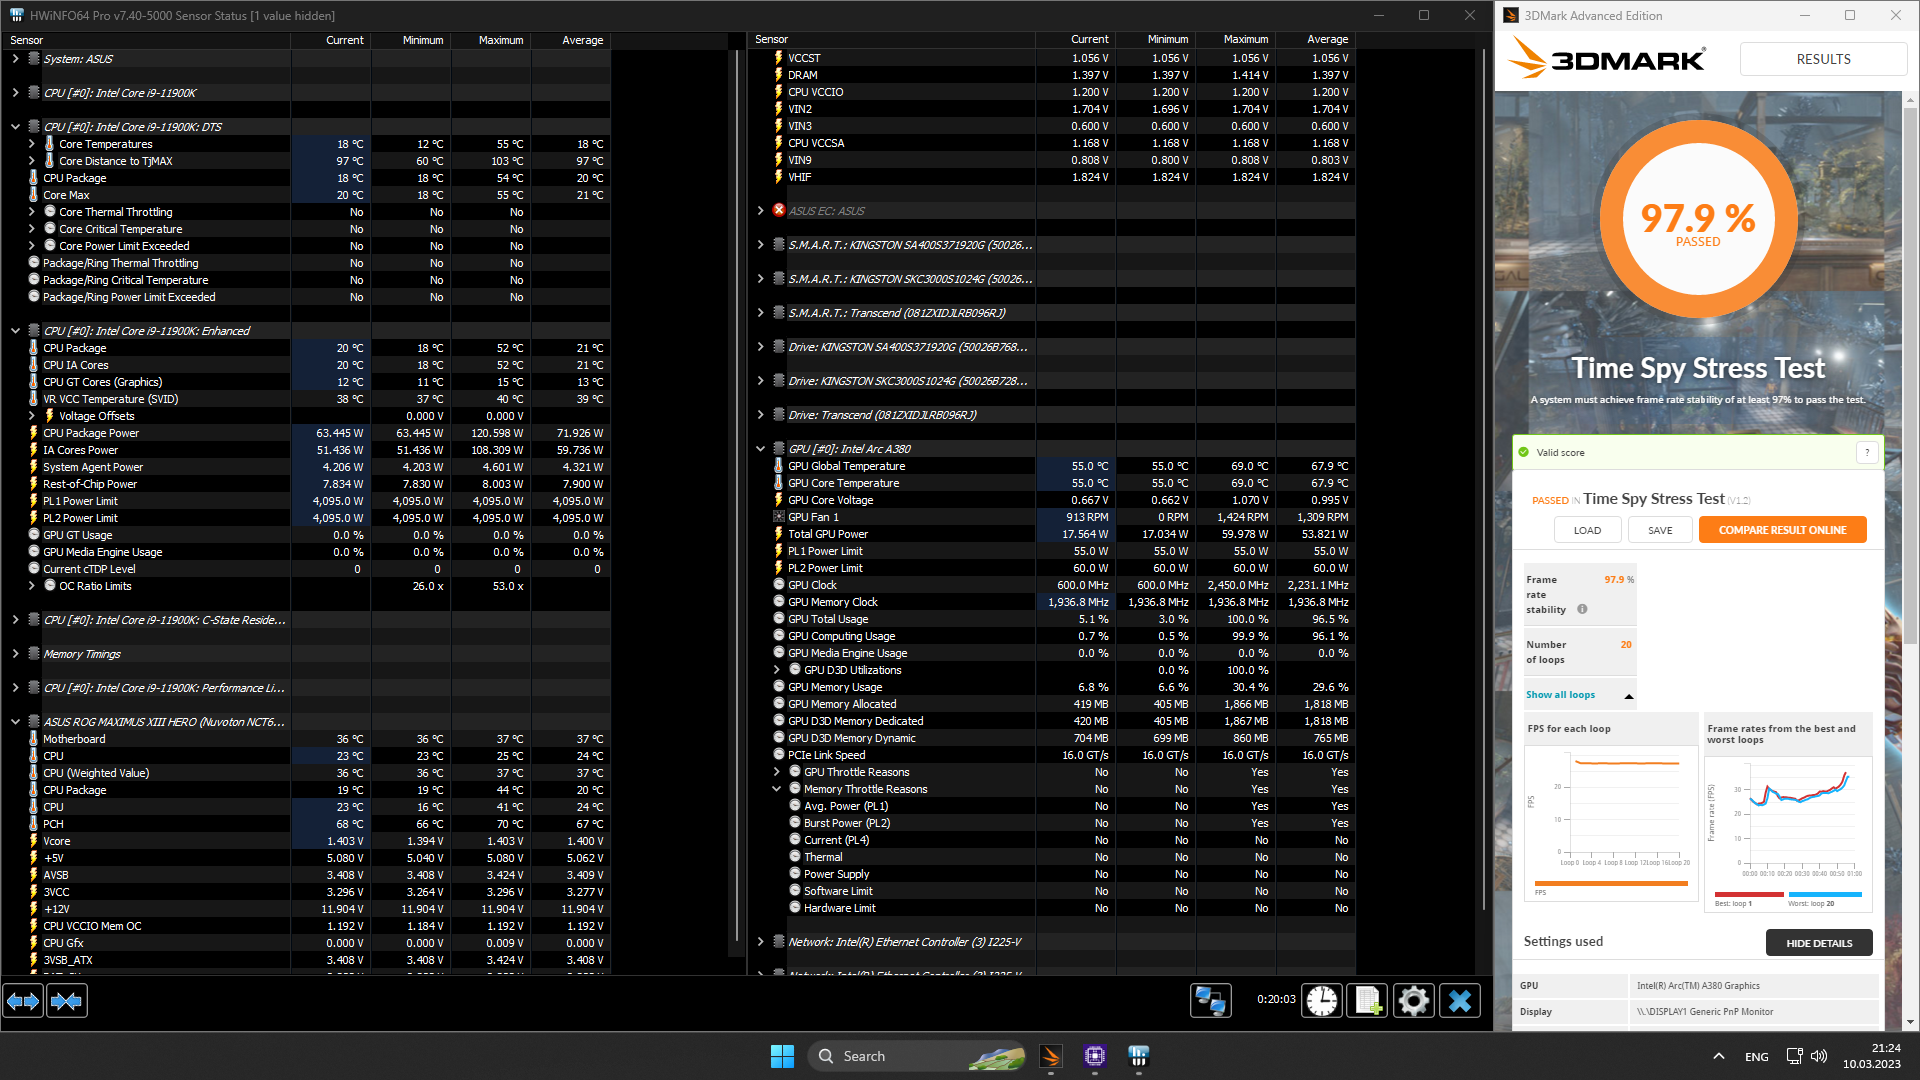Image resolution: width=1920 pixels, height=1080 pixels.
Task: Click the frame rate stability info icon
Action: pyautogui.click(x=1582, y=609)
